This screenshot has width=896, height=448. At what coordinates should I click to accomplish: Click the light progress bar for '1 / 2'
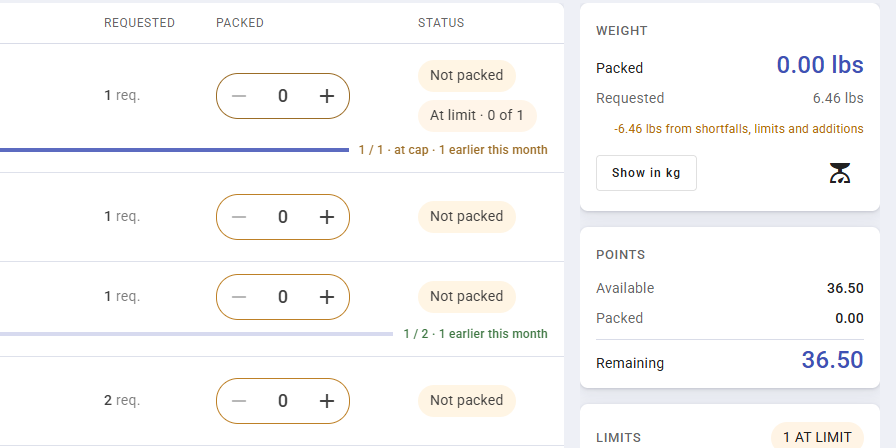tap(196, 334)
